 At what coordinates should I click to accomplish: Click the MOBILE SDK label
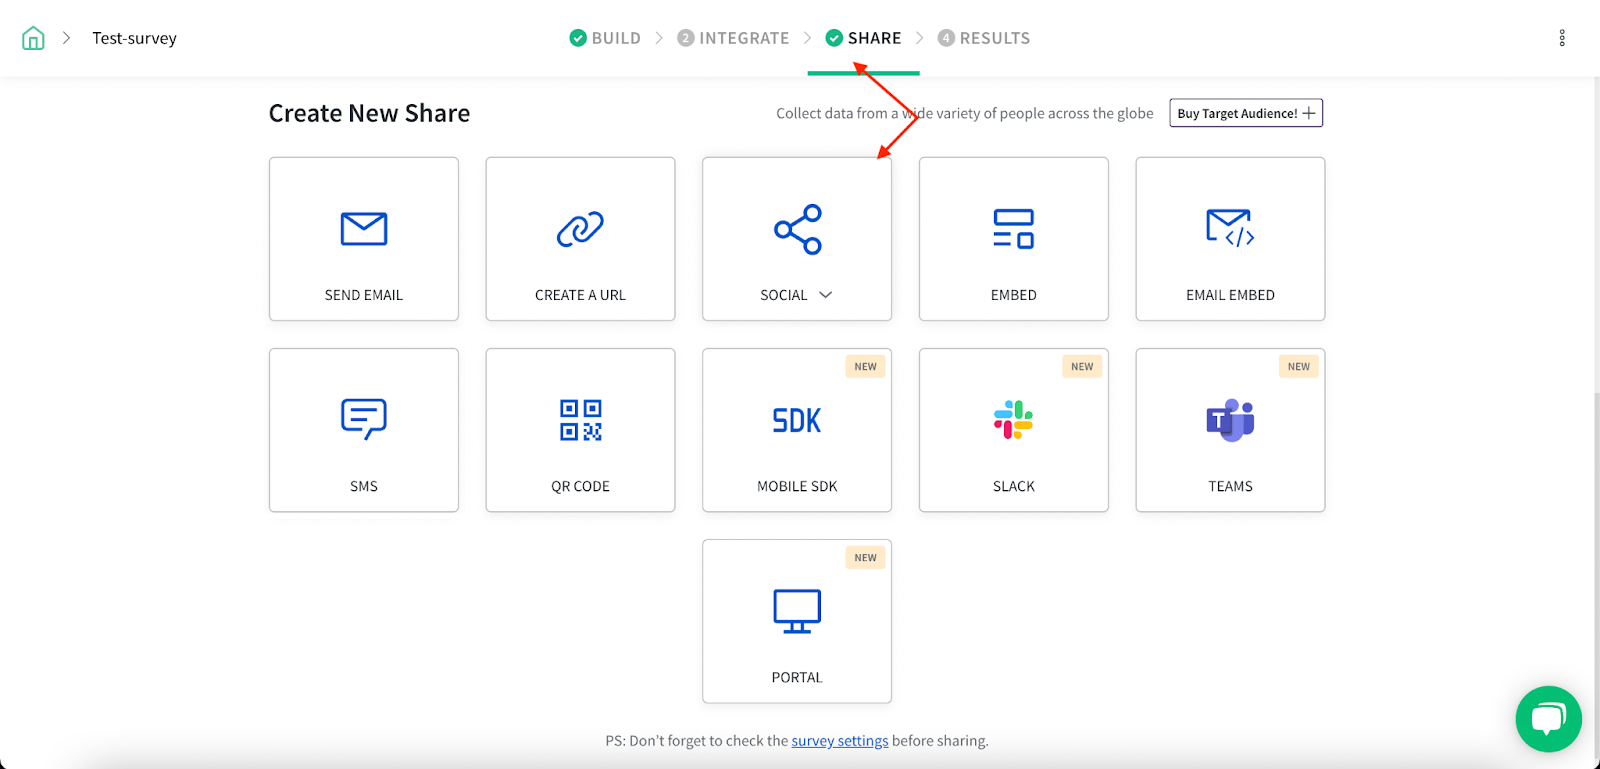click(797, 486)
